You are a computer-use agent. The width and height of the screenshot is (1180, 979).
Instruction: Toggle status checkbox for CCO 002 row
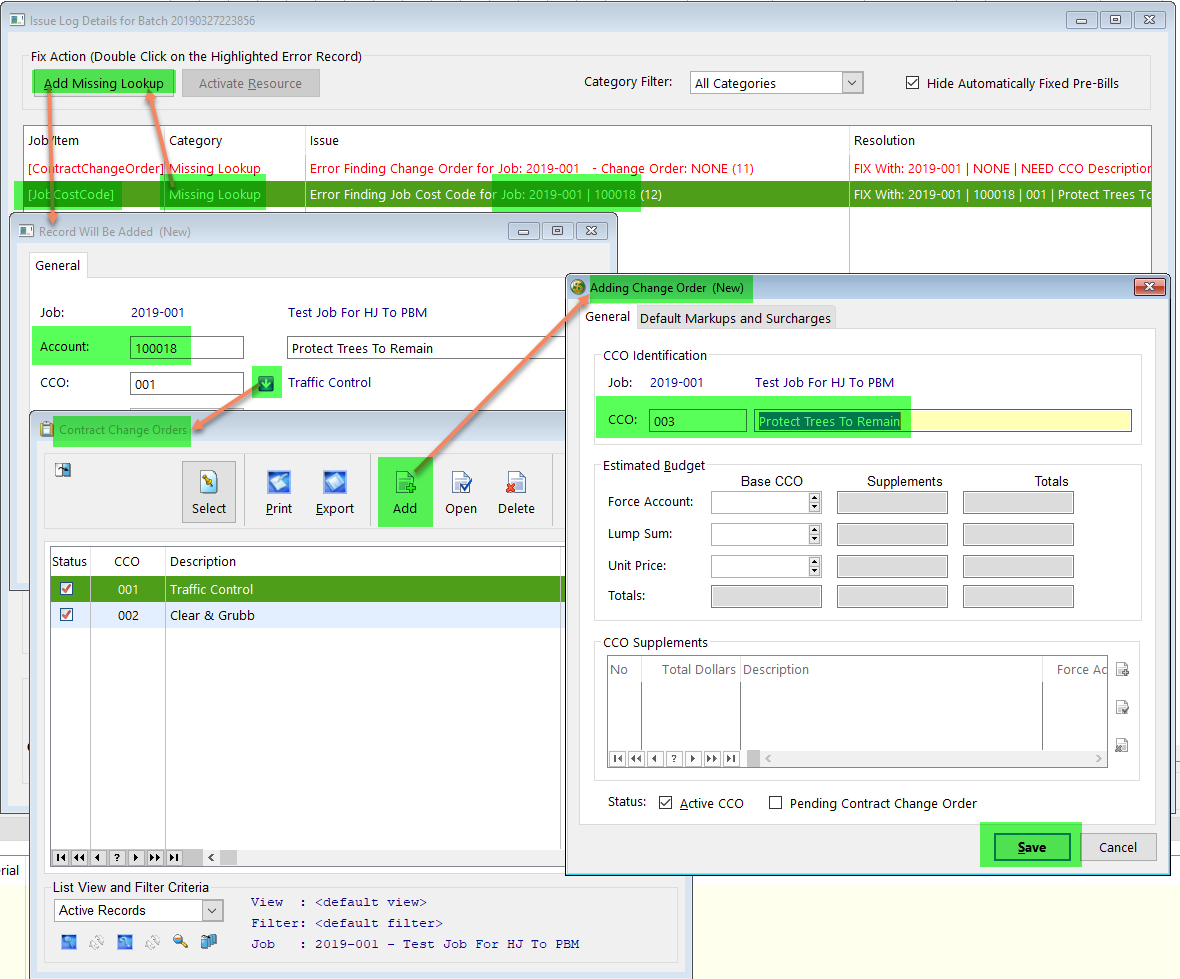(67, 615)
